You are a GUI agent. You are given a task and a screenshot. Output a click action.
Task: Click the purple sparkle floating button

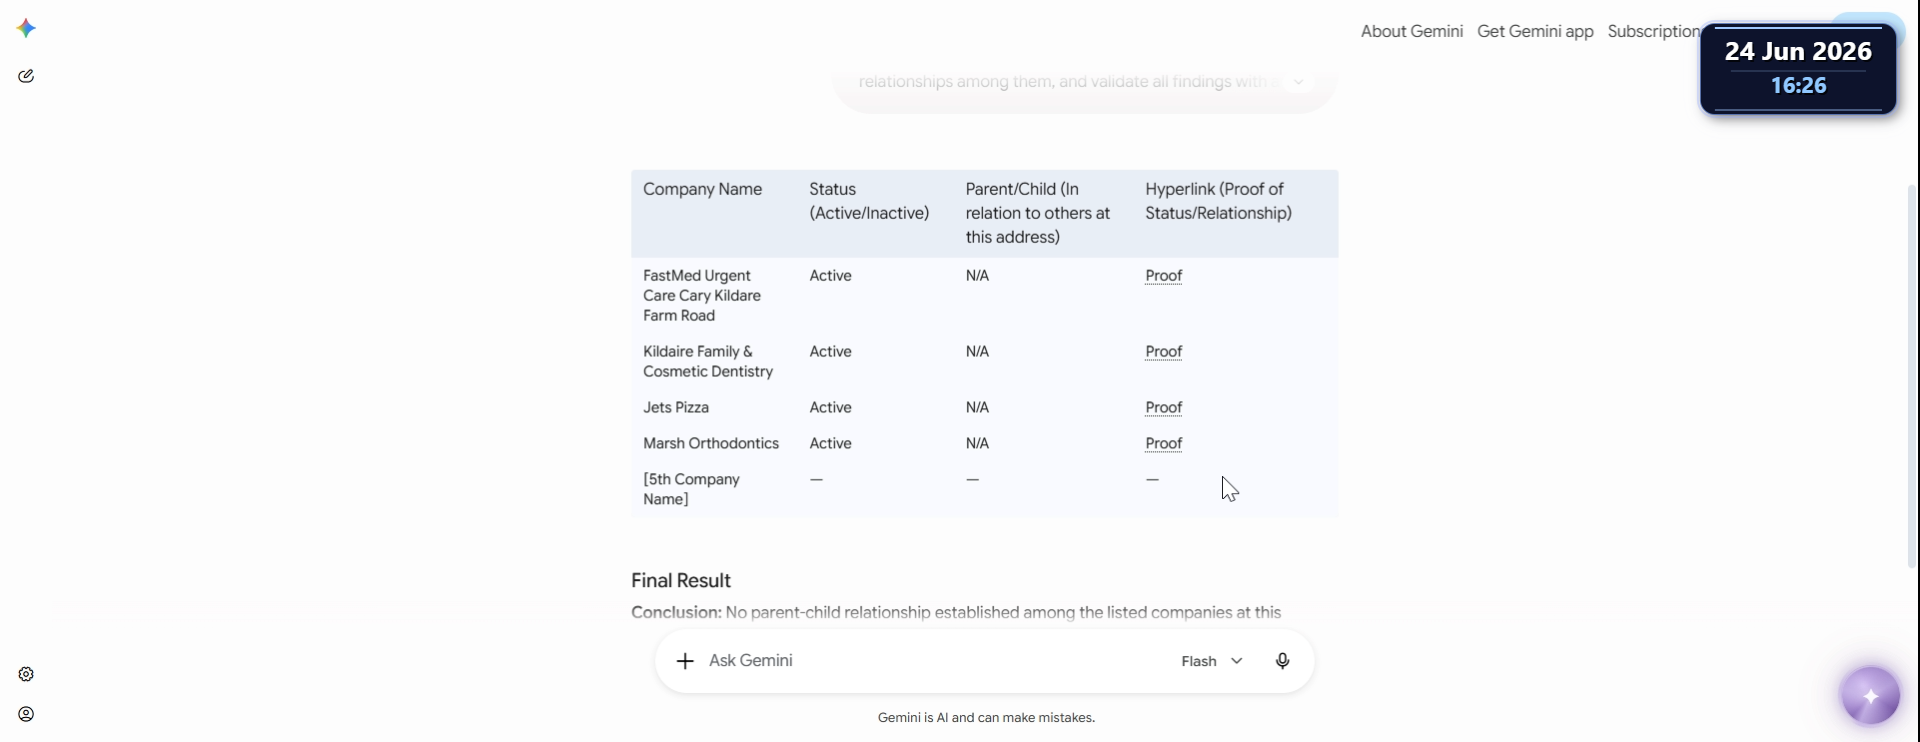tap(1870, 695)
